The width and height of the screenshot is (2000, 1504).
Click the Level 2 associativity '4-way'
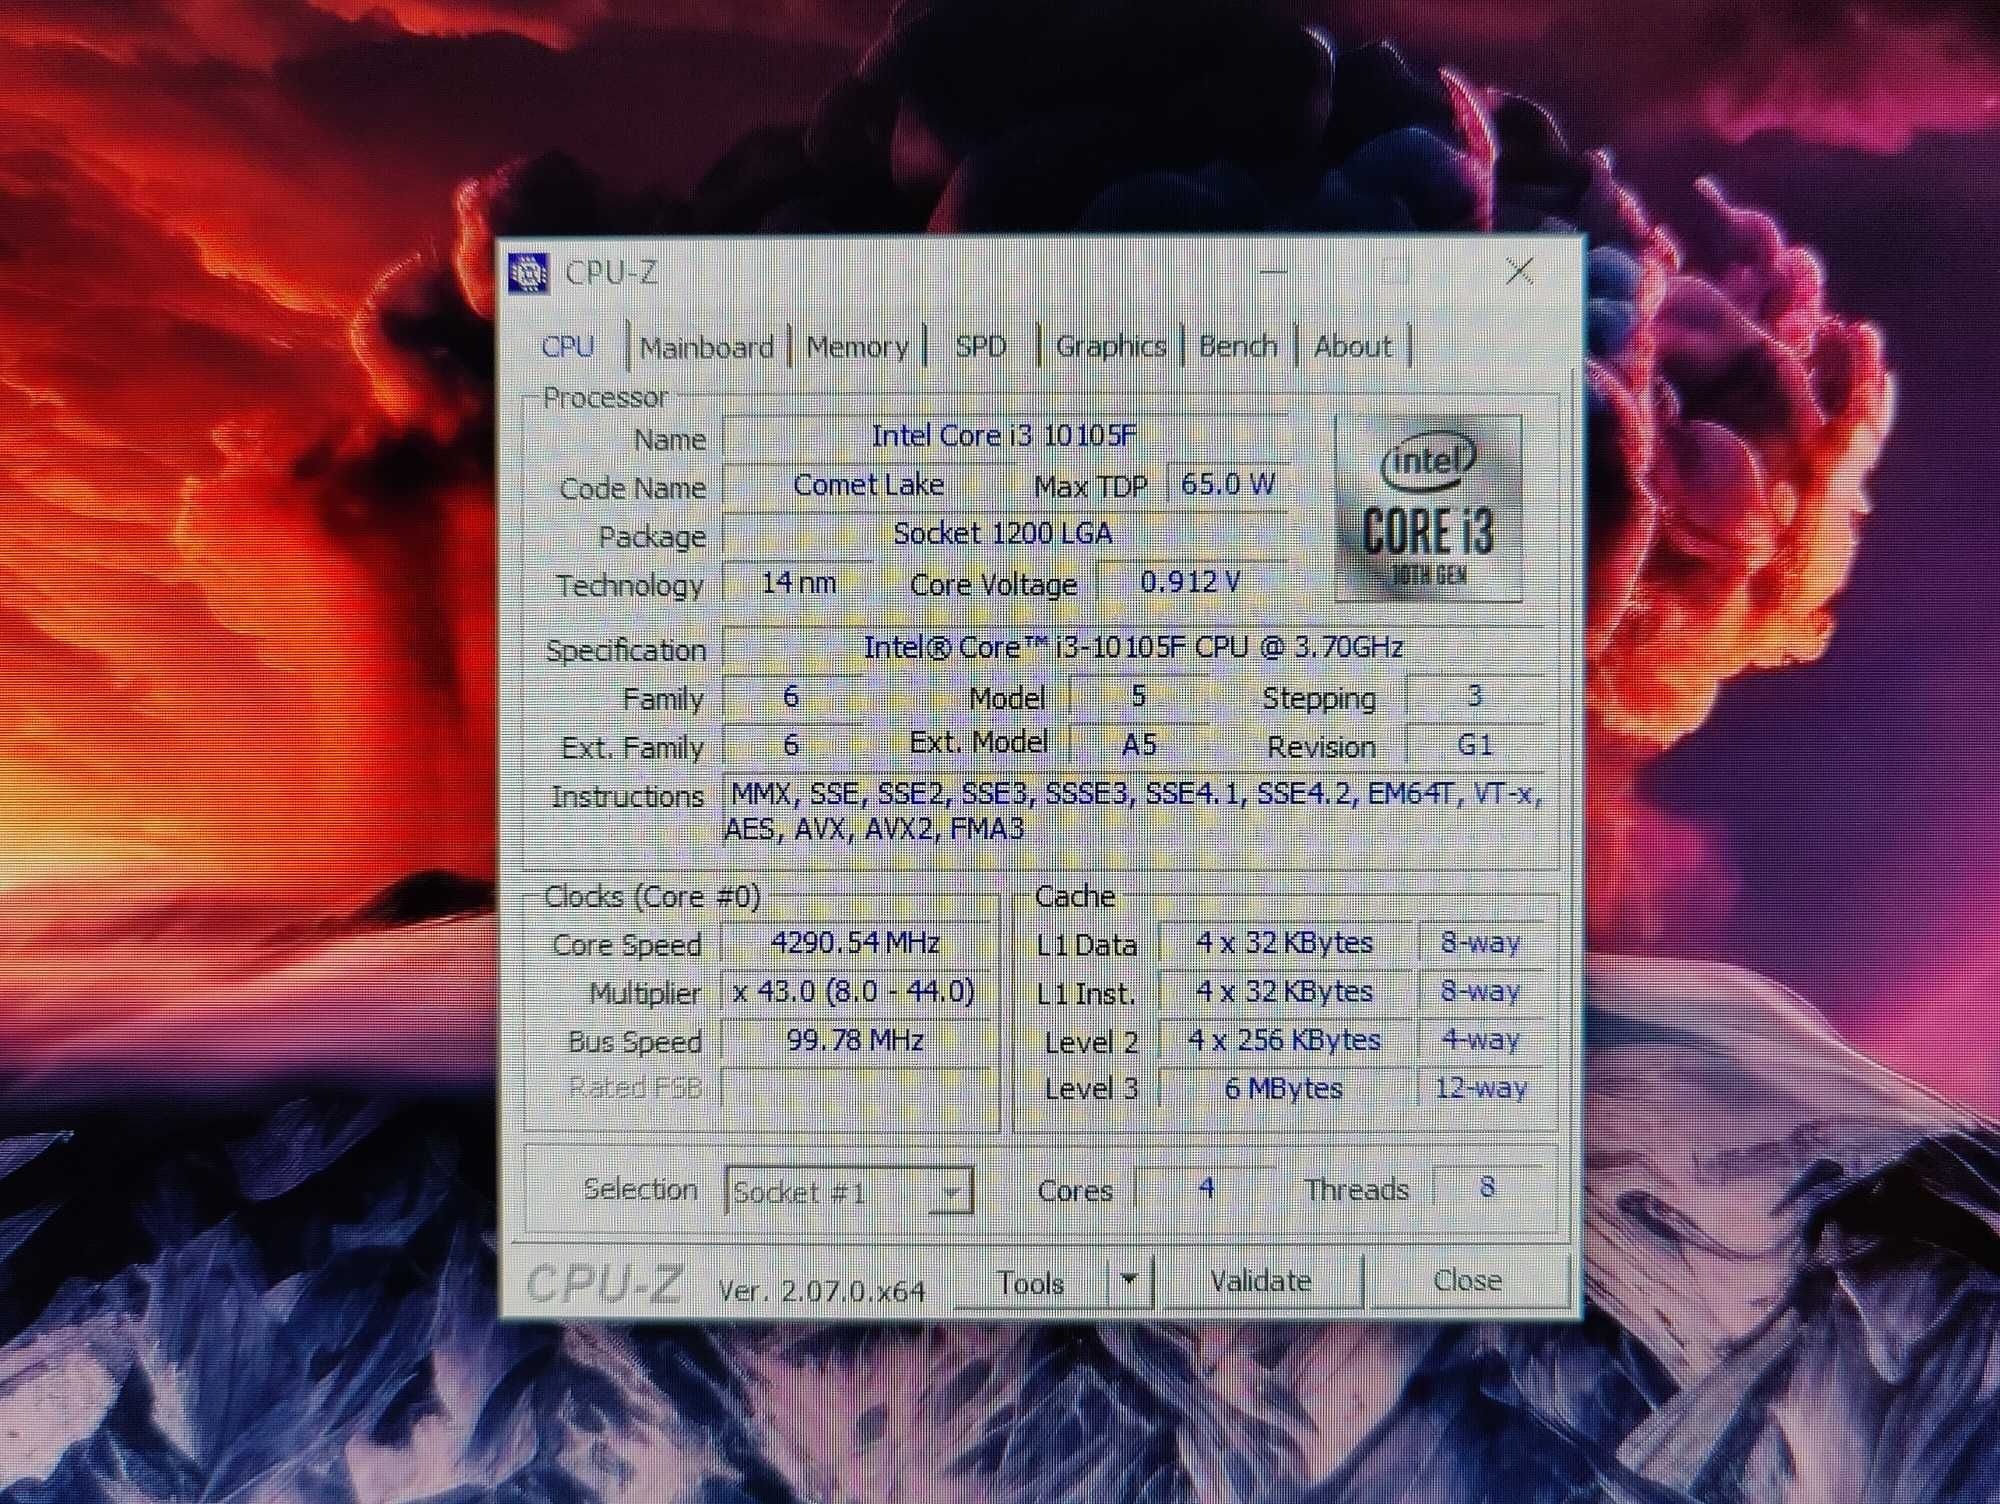(x=1481, y=1040)
